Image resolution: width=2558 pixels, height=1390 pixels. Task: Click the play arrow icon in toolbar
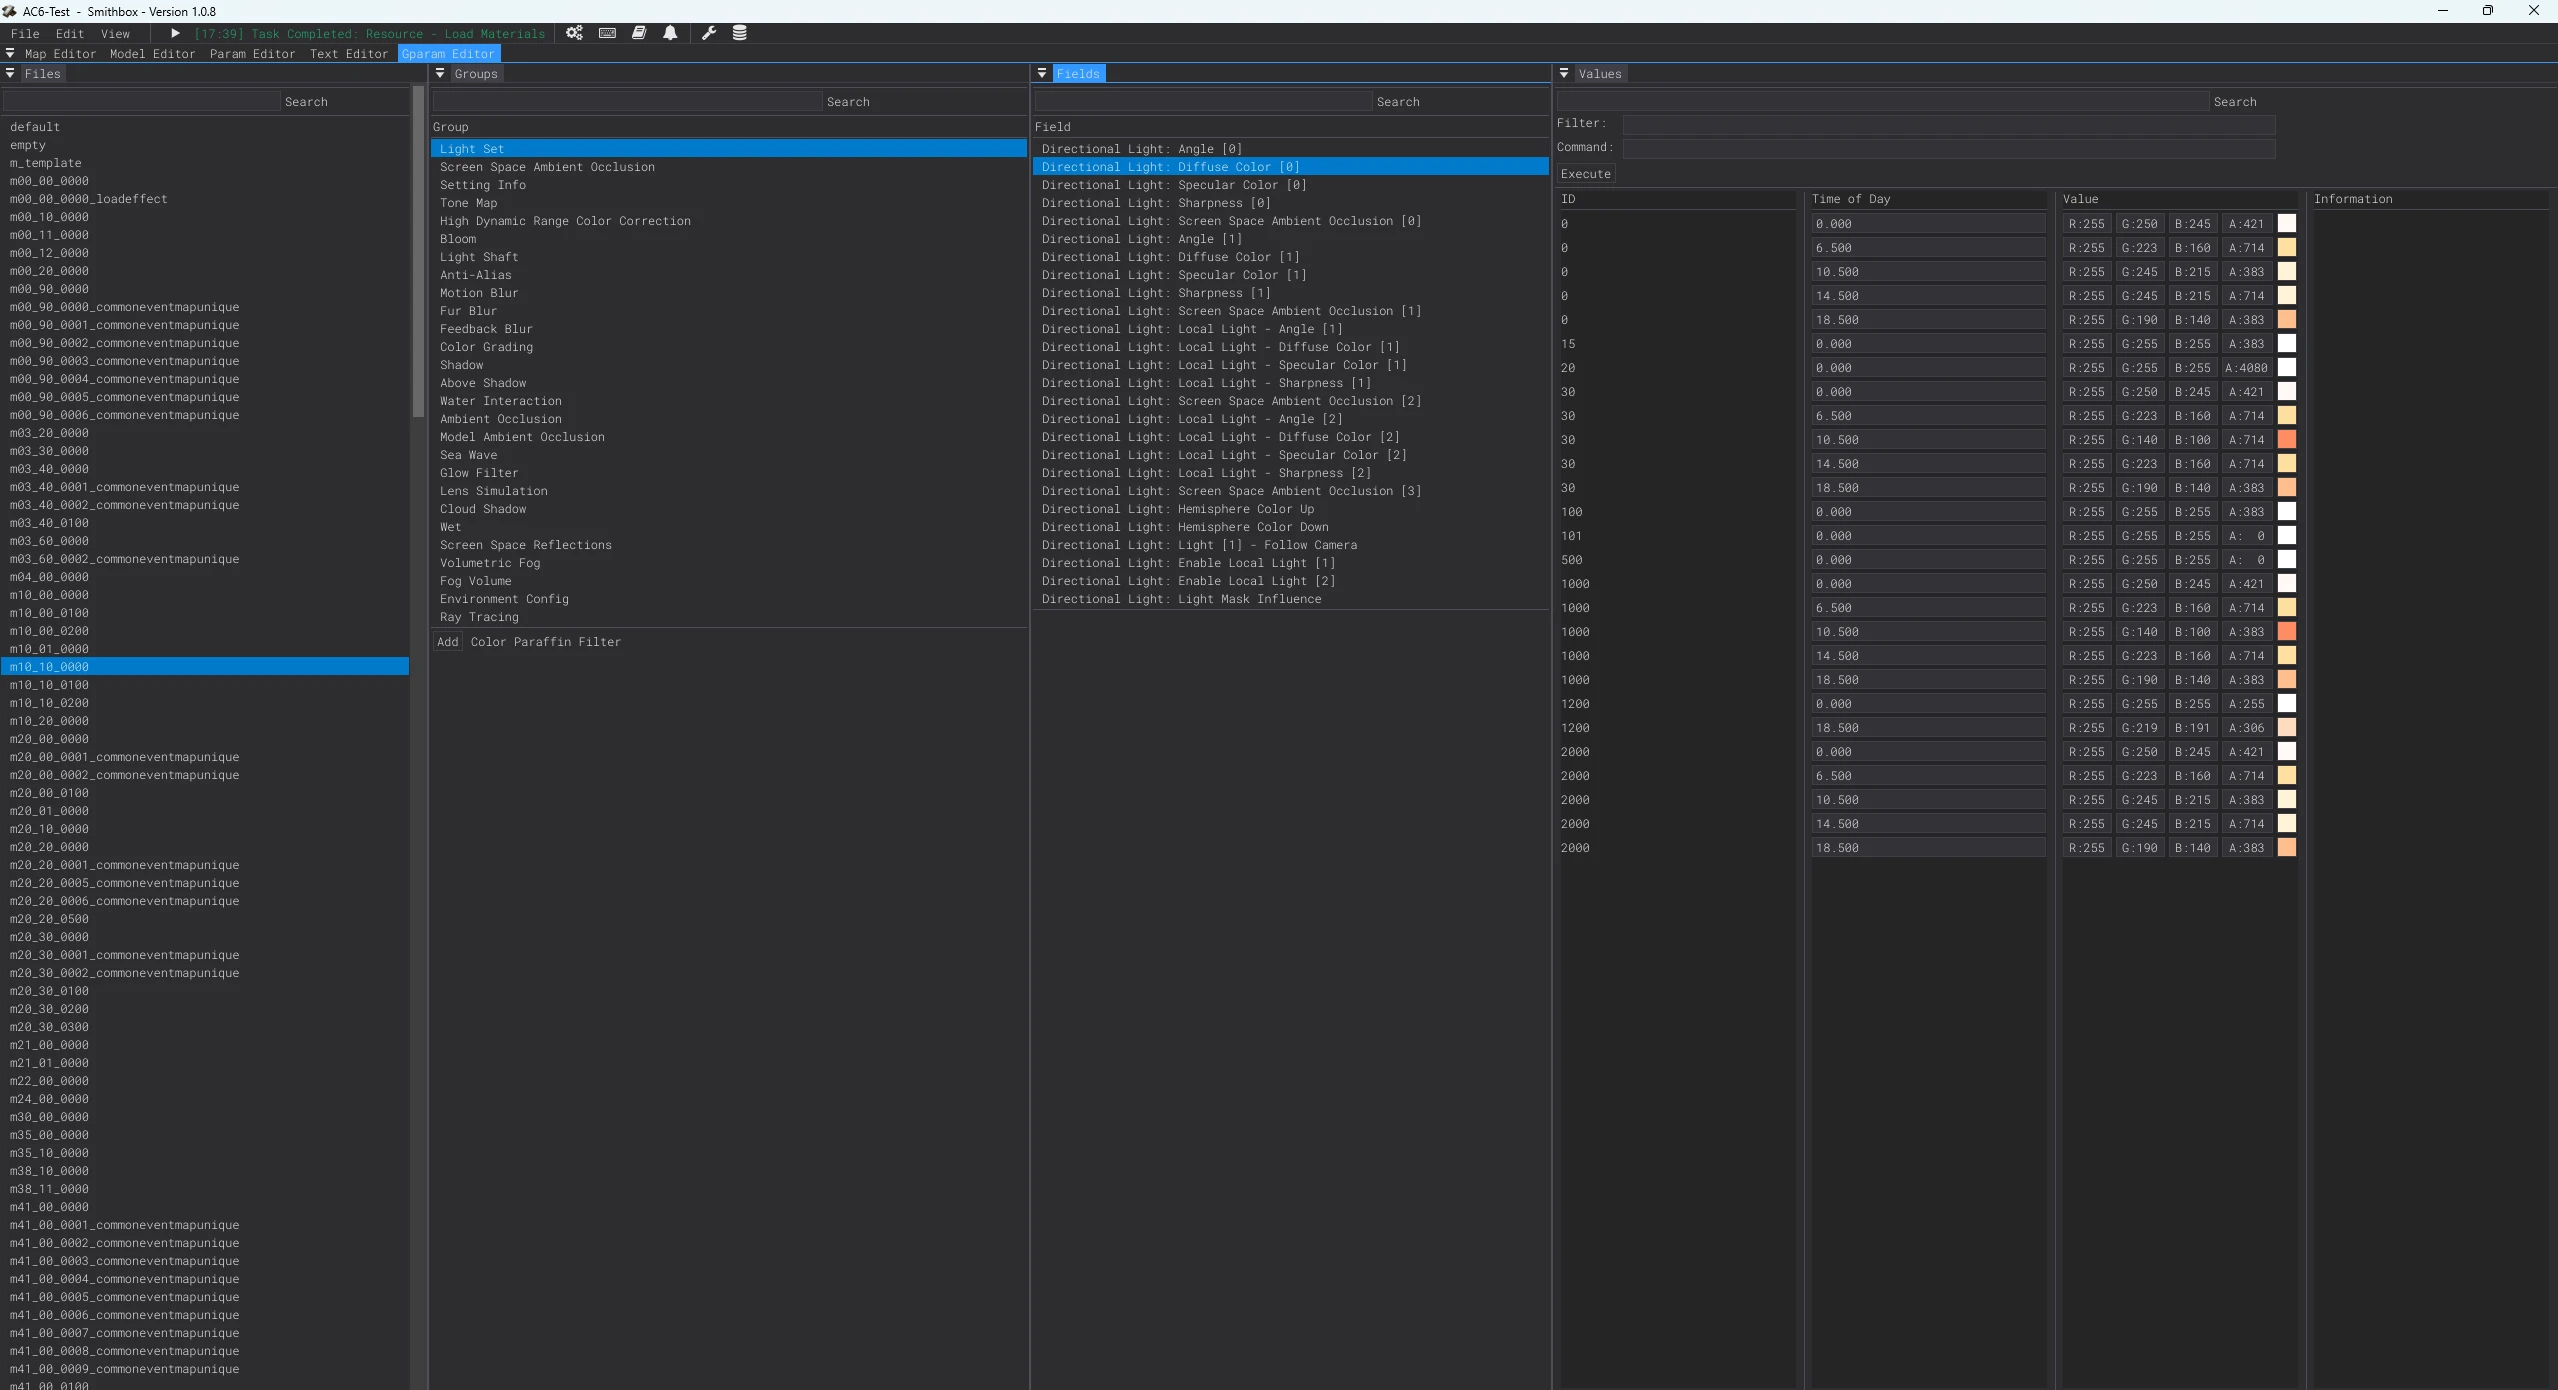175,33
